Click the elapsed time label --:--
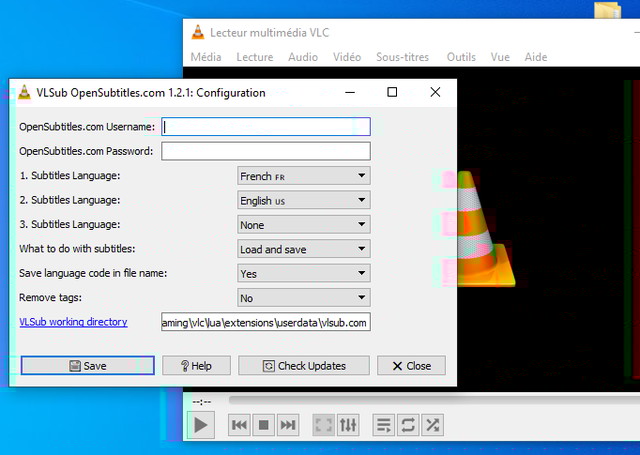The height and width of the screenshot is (455, 640). click(202, 402)
